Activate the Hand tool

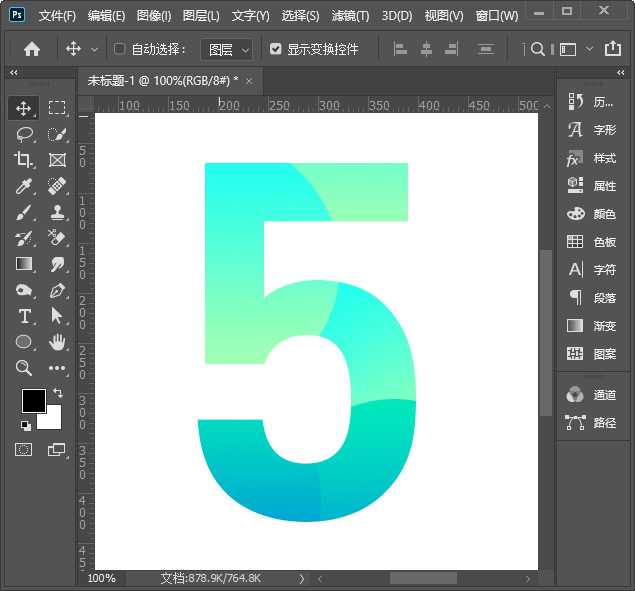tap(57, 342)
